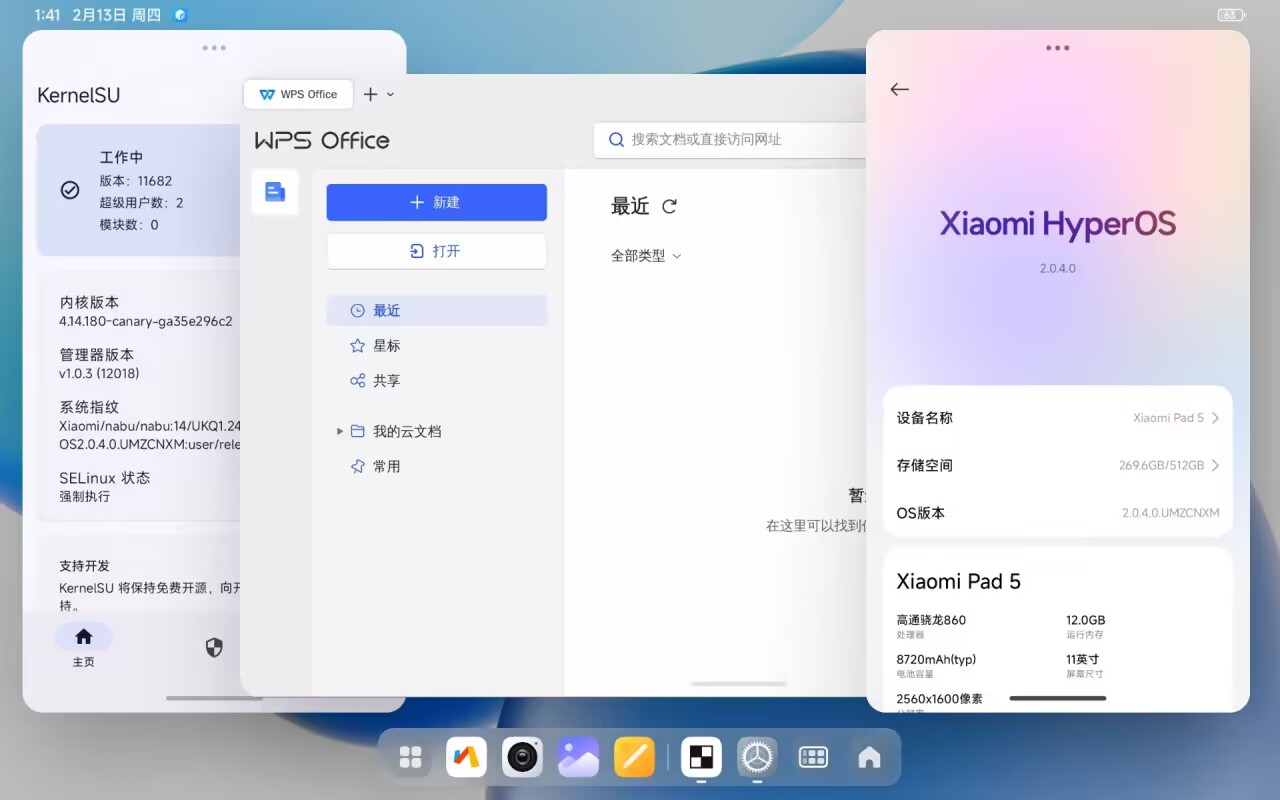Tap the checkmark status icon in KernelSU

(x=70, y=190)
